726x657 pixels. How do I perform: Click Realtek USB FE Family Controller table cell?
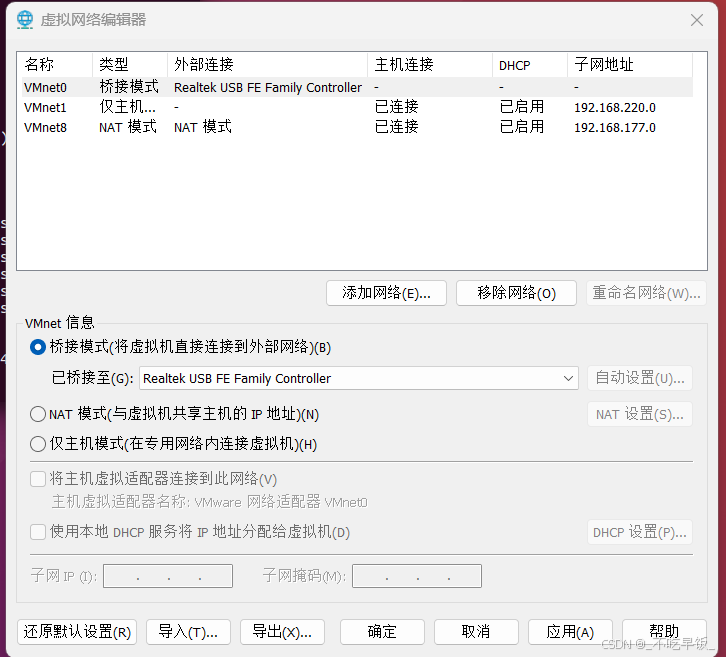268,88
